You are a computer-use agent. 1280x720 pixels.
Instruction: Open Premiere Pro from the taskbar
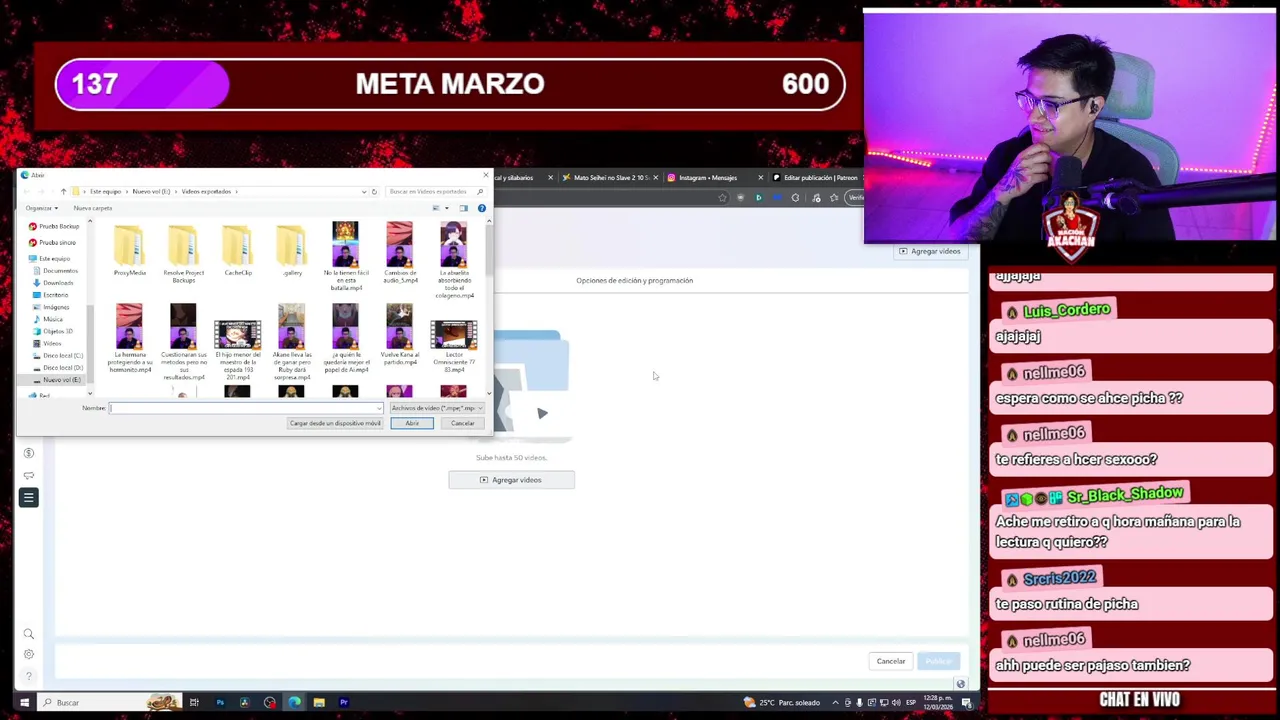tap(344, 703)
